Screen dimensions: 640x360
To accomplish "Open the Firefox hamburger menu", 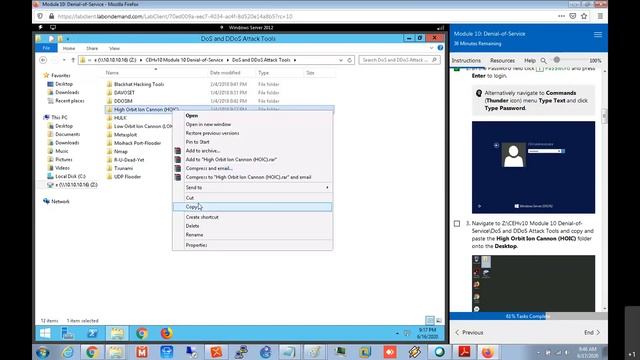I will tap(600, 16).
